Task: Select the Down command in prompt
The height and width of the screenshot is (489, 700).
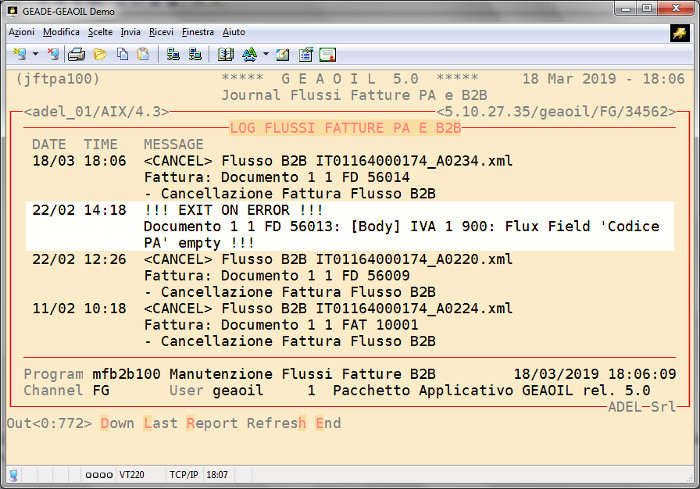Action: (117, 423)
